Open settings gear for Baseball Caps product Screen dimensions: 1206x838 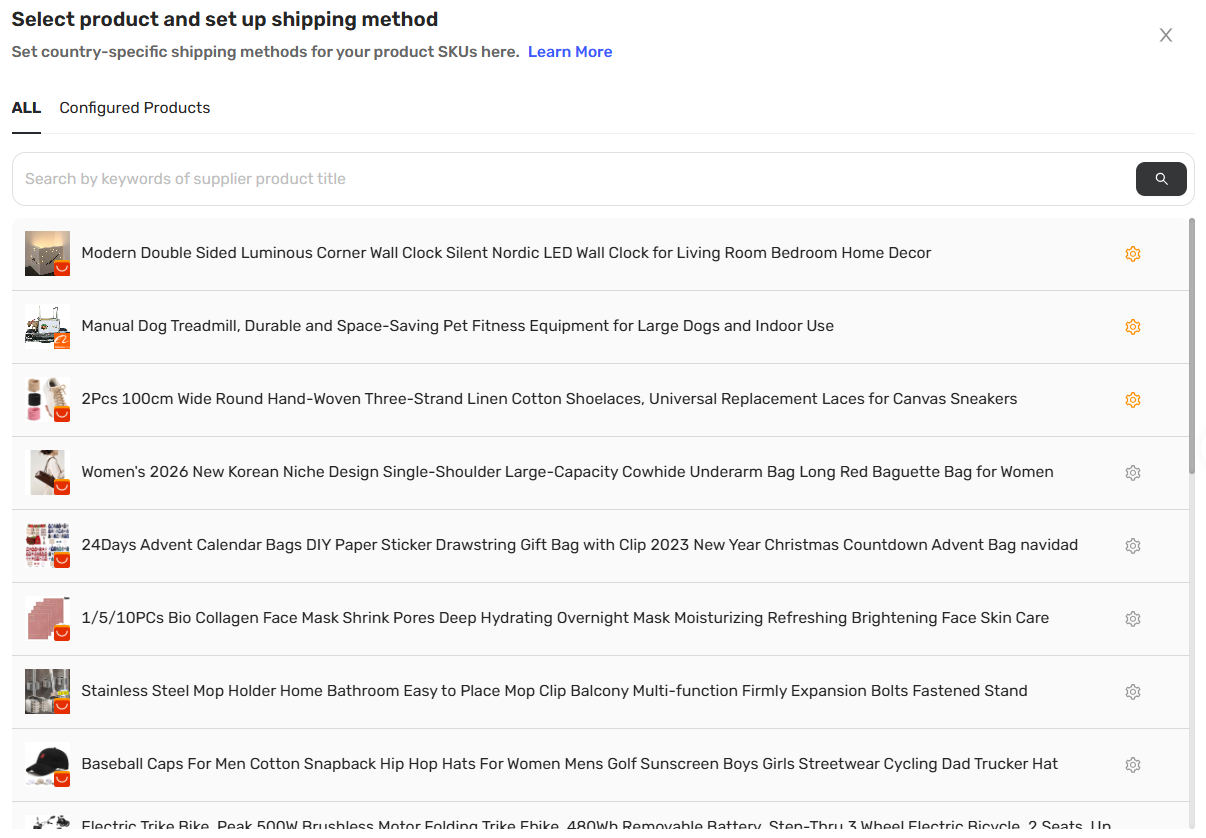1133,765
